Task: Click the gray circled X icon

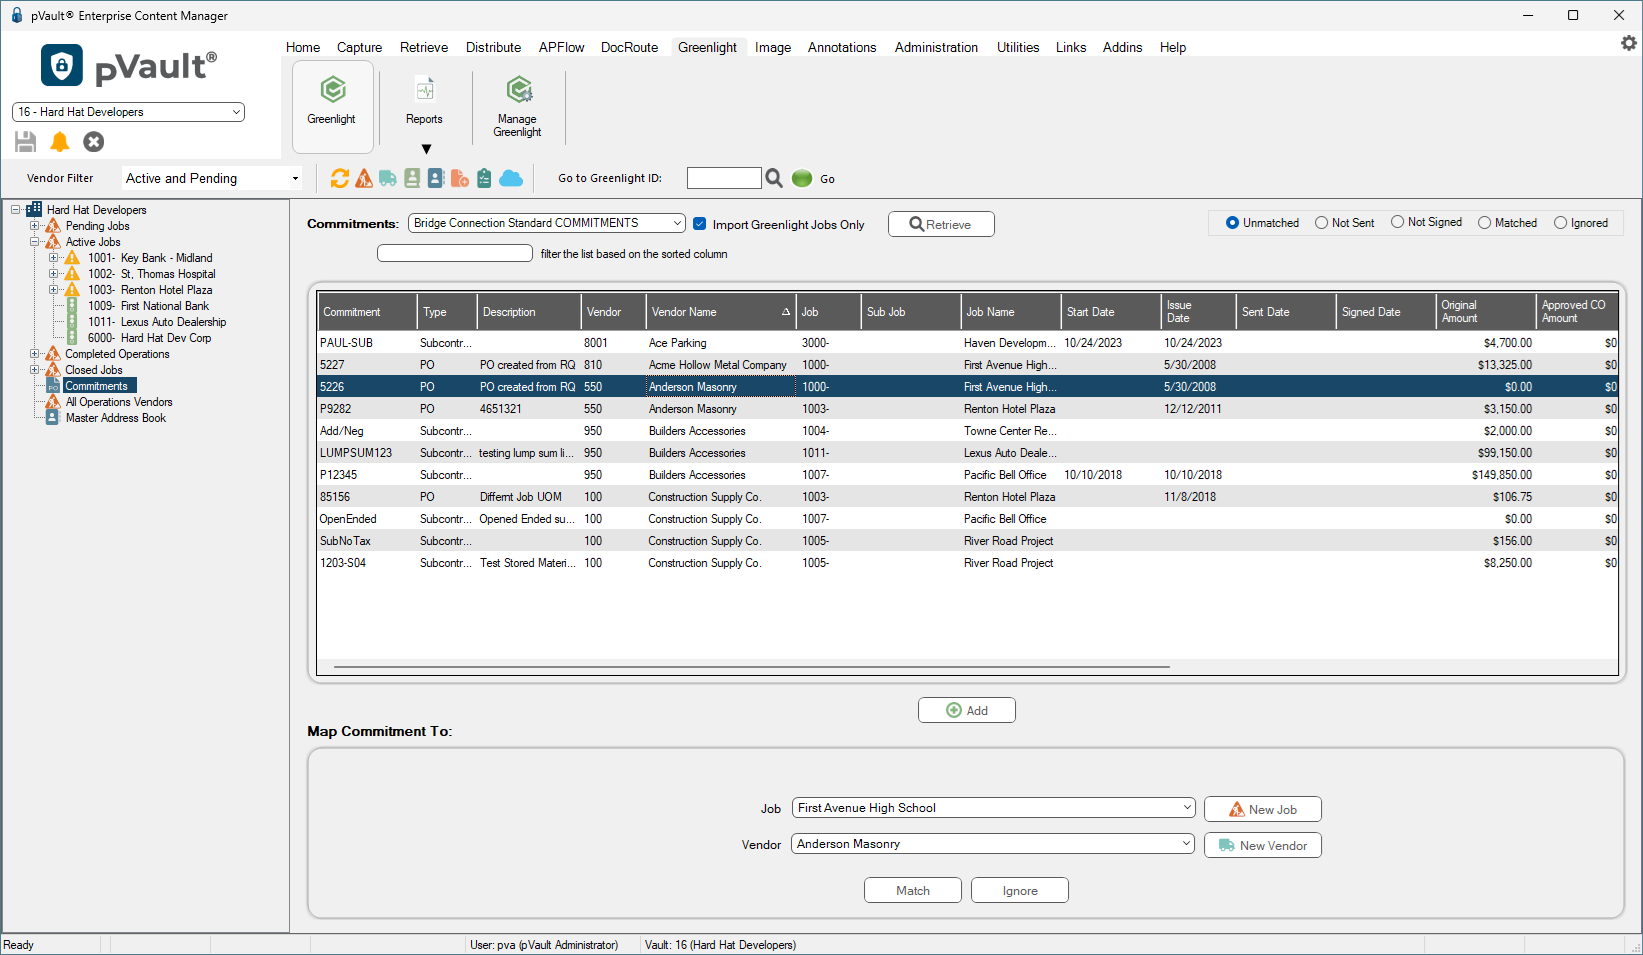Action: (94, 142)
